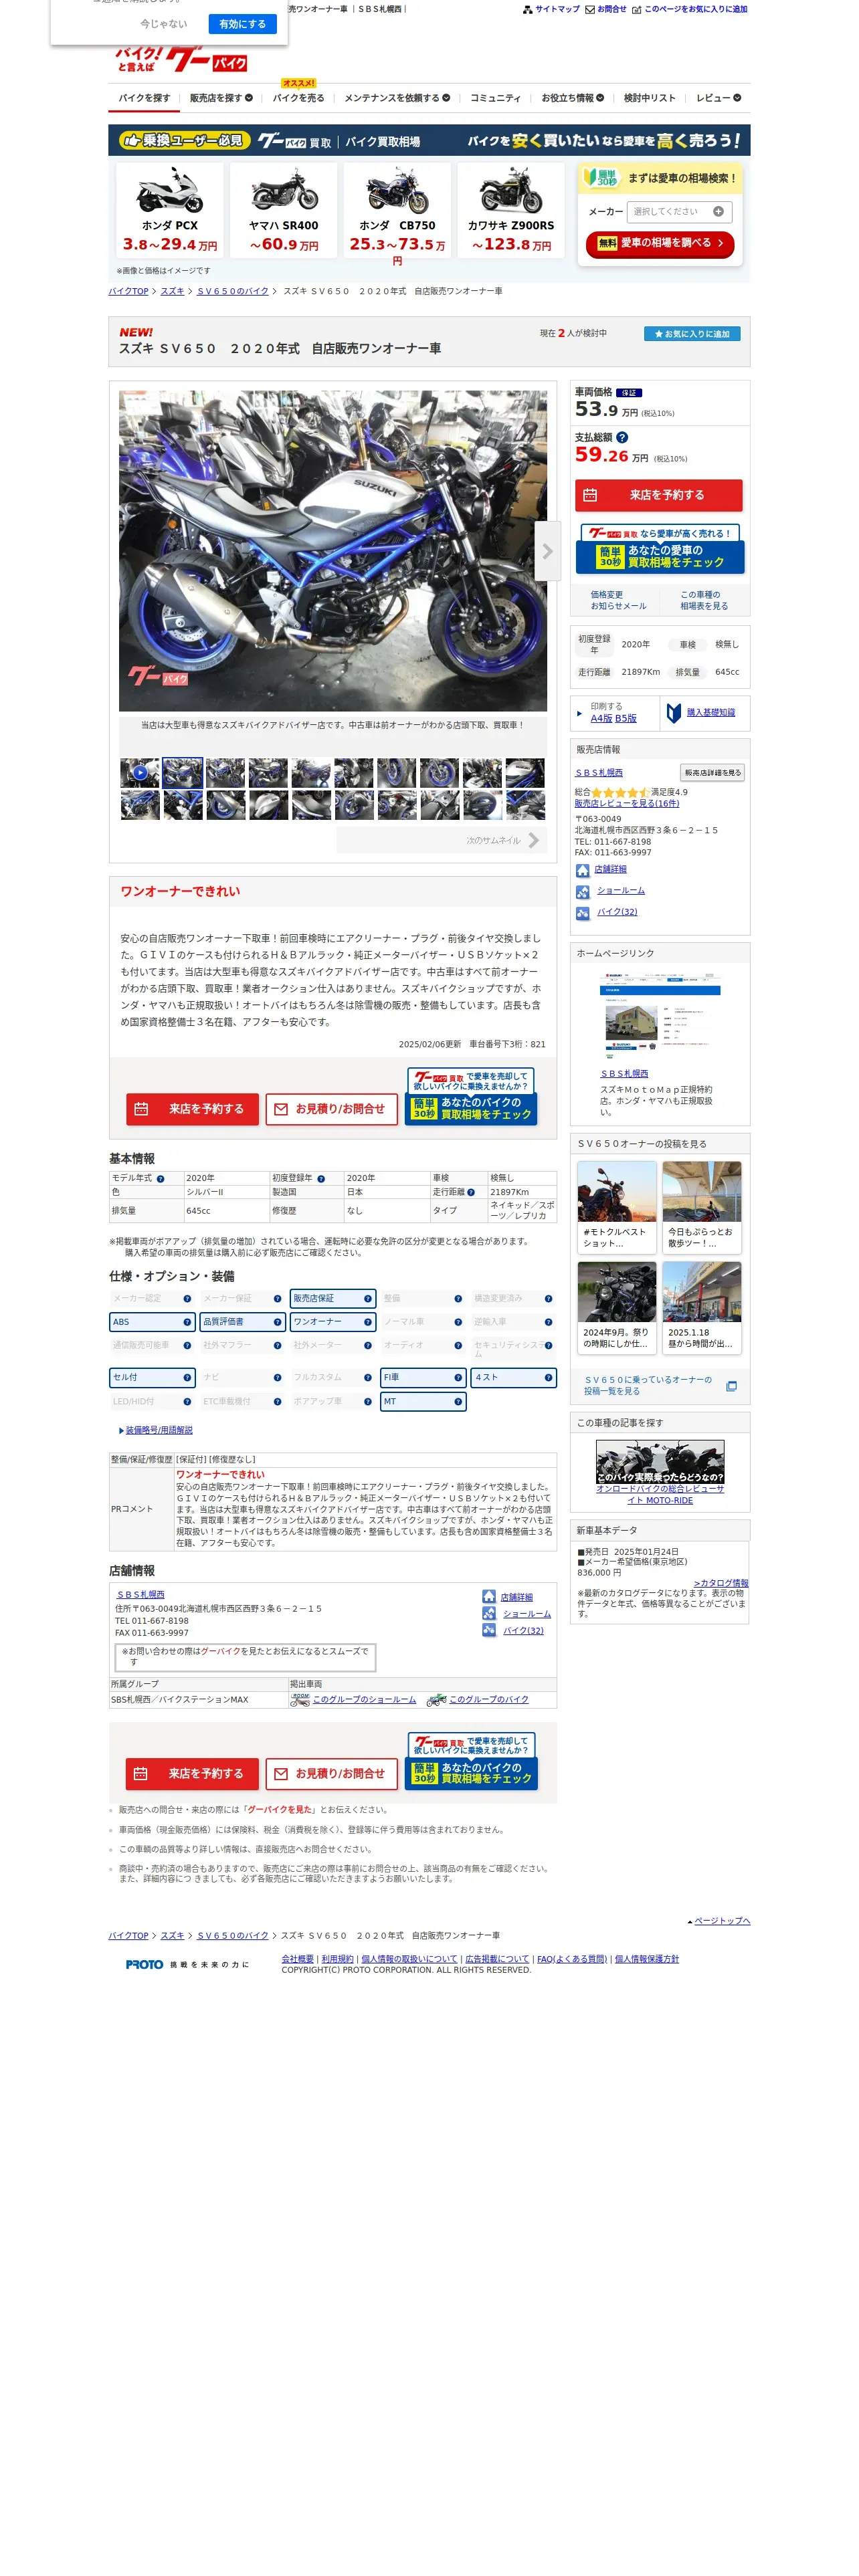859x2576 pixels.
Task: Open the 検討中リスト tab
Action: [x=649, y=98]
